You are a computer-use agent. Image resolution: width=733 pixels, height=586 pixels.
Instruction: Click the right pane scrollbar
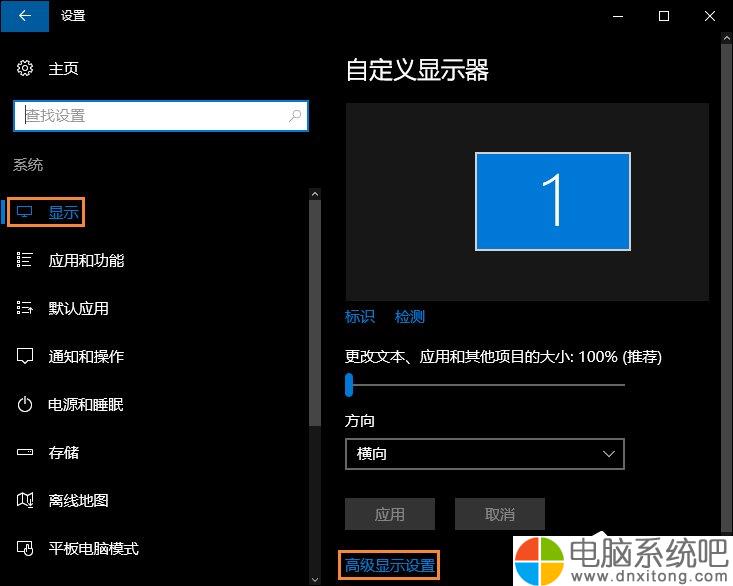727,287
